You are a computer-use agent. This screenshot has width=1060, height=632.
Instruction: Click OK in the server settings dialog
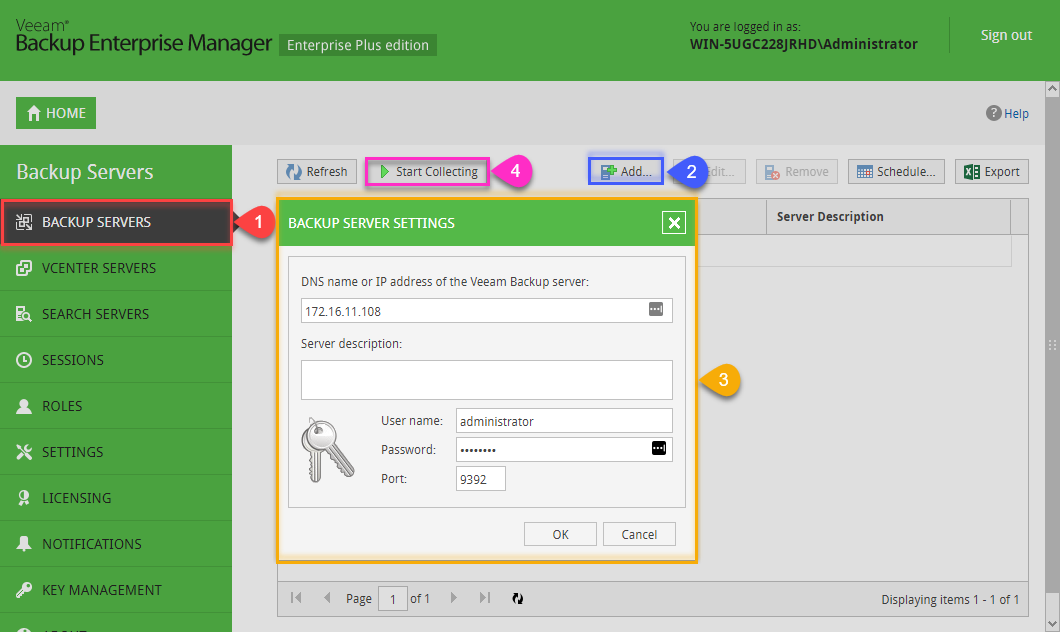(560, 534)
